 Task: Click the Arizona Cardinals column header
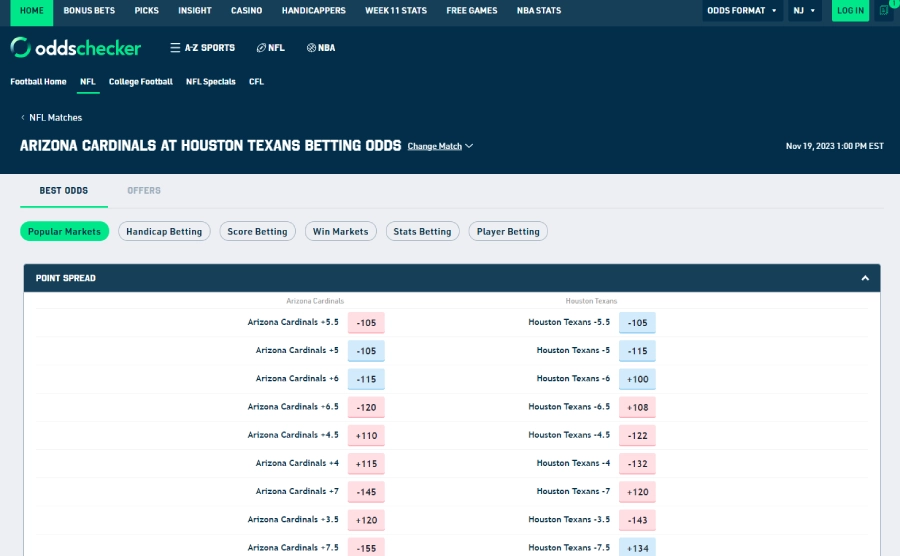coord(315,301)
